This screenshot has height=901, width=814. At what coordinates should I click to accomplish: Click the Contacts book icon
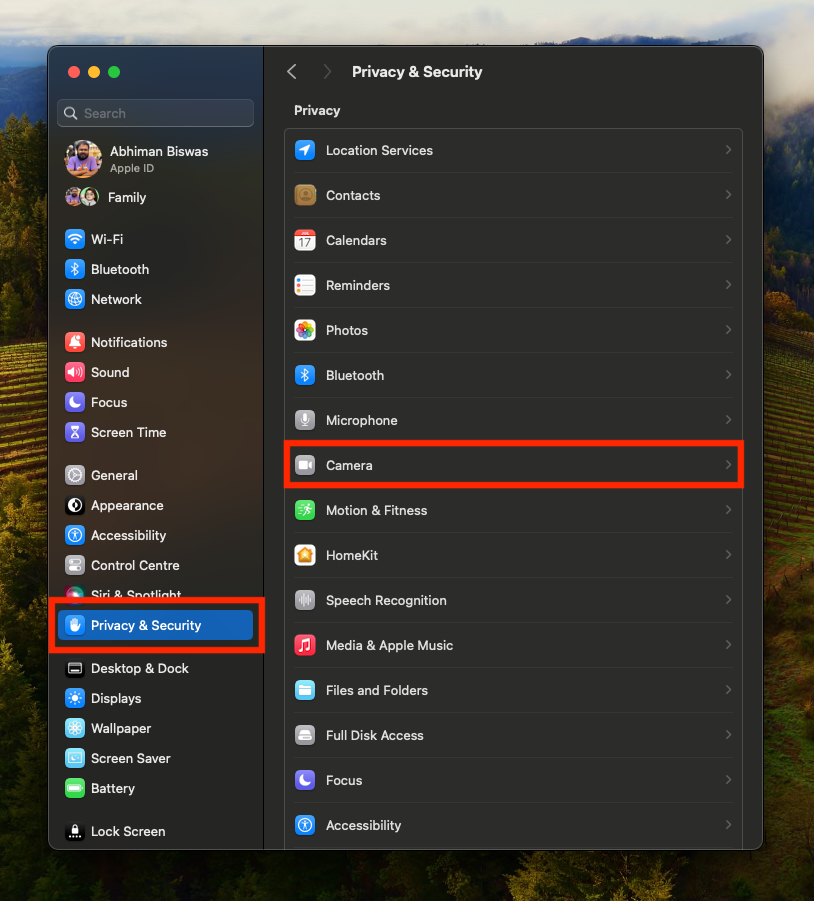(x=305, y=195)
